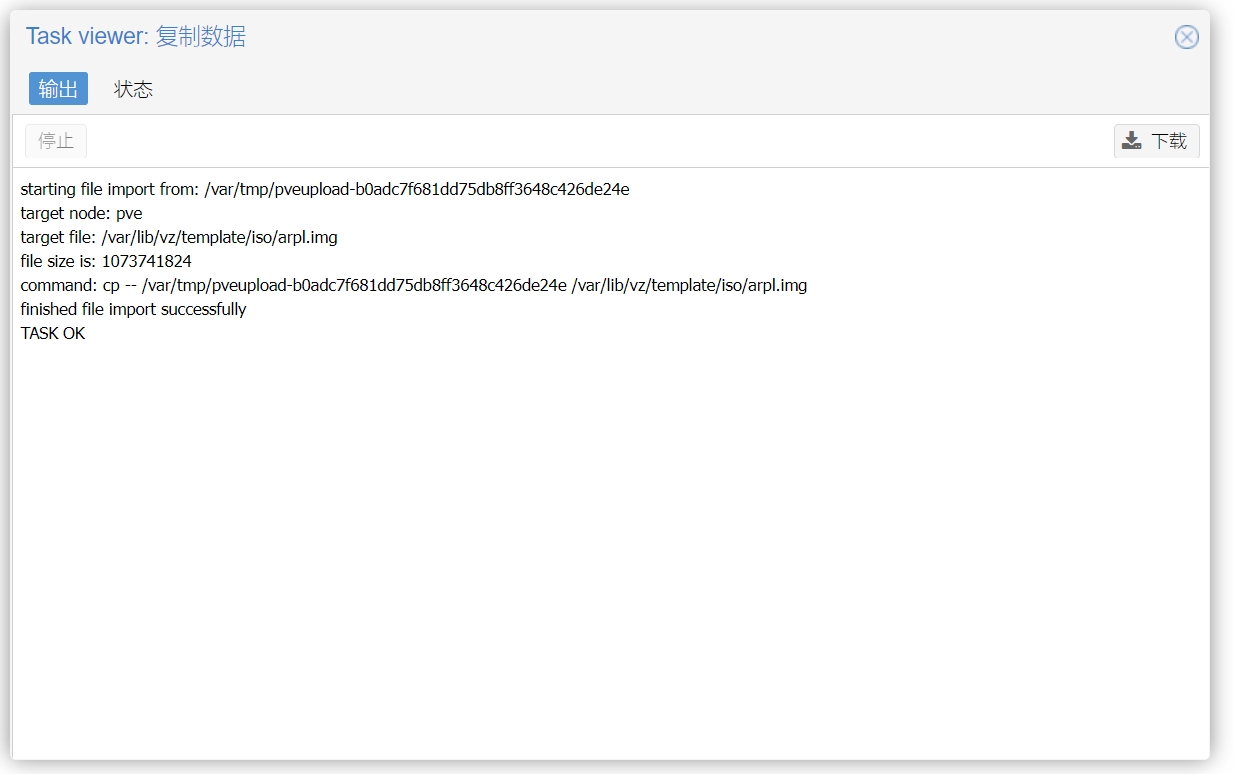1234x774 pixels.
Task: Click the pveupload temp path in first line
Action: [417, 189]
